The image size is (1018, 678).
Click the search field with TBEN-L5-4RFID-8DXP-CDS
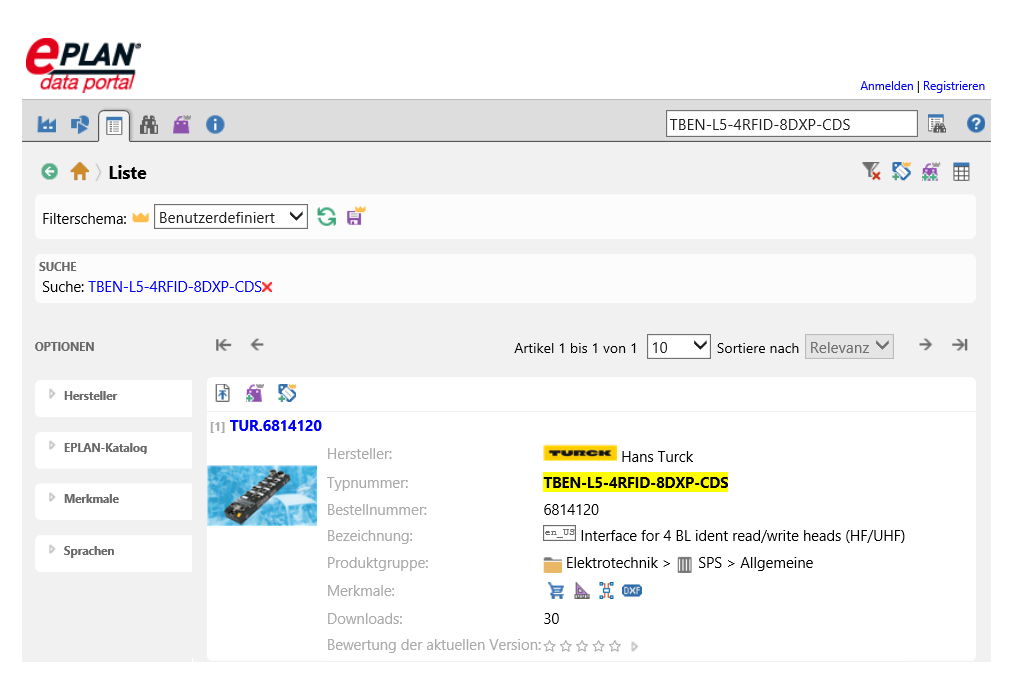[x=791, y=123]
